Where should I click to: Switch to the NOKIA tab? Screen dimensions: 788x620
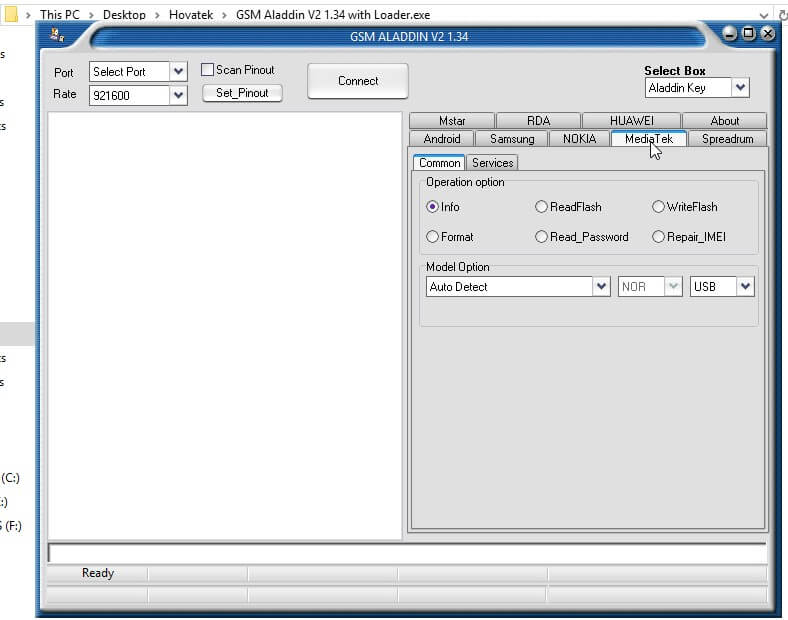pyautogui.click(x=579, y=139)
